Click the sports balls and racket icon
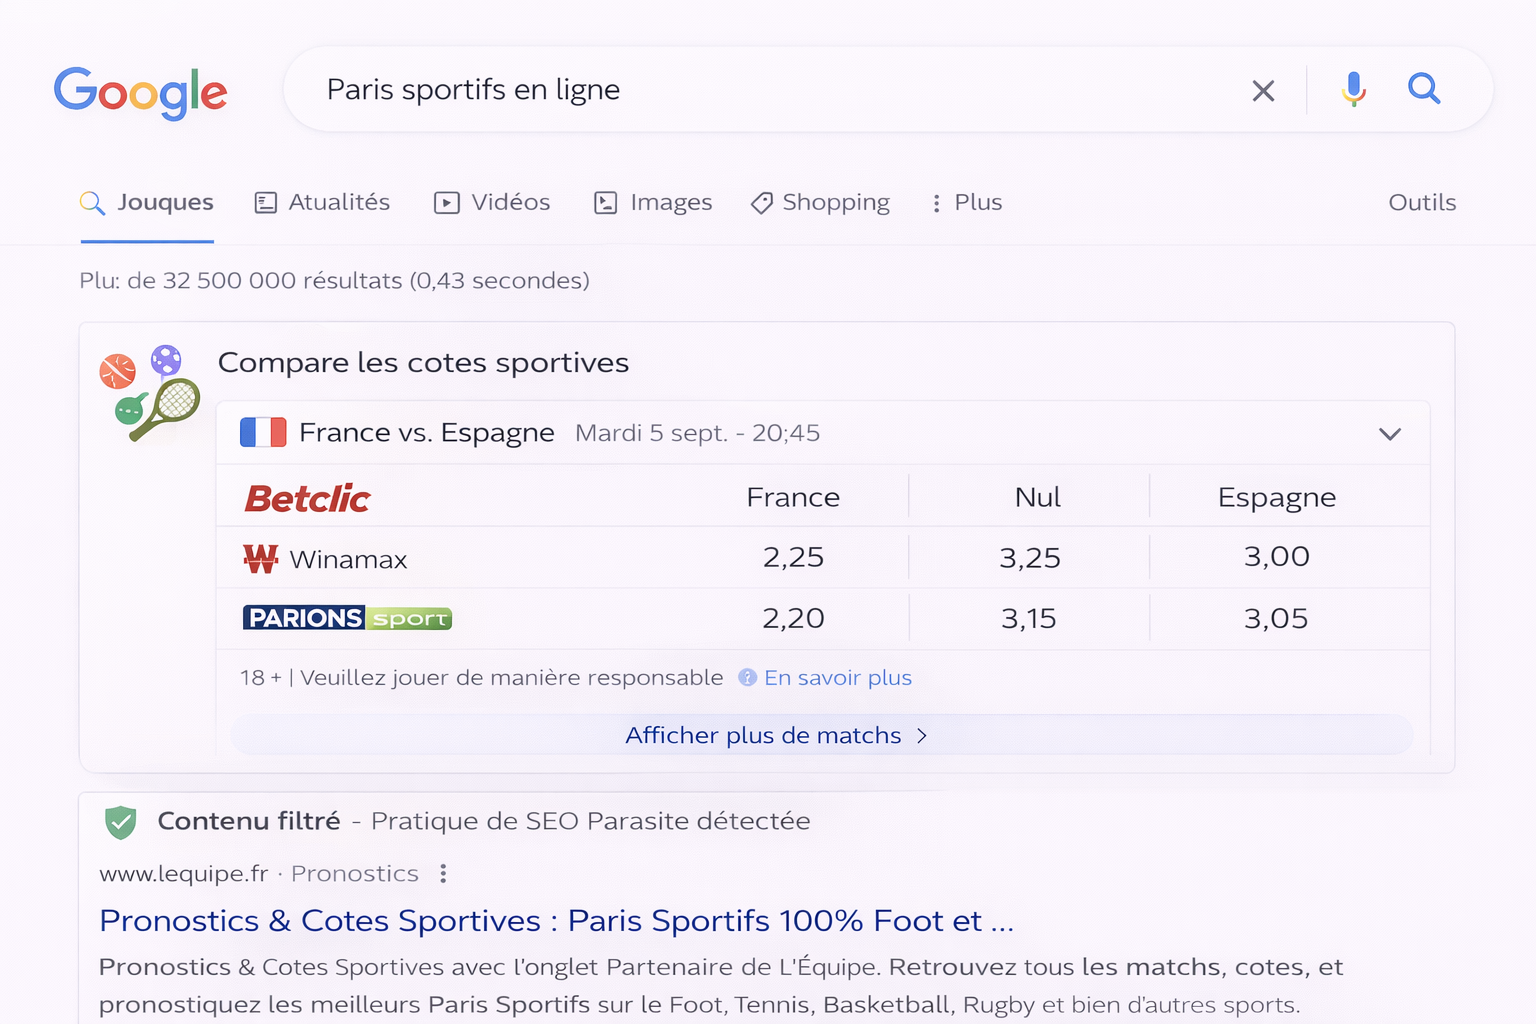This screenshot has width=1536, height=1024. click(x=150, y=392)
